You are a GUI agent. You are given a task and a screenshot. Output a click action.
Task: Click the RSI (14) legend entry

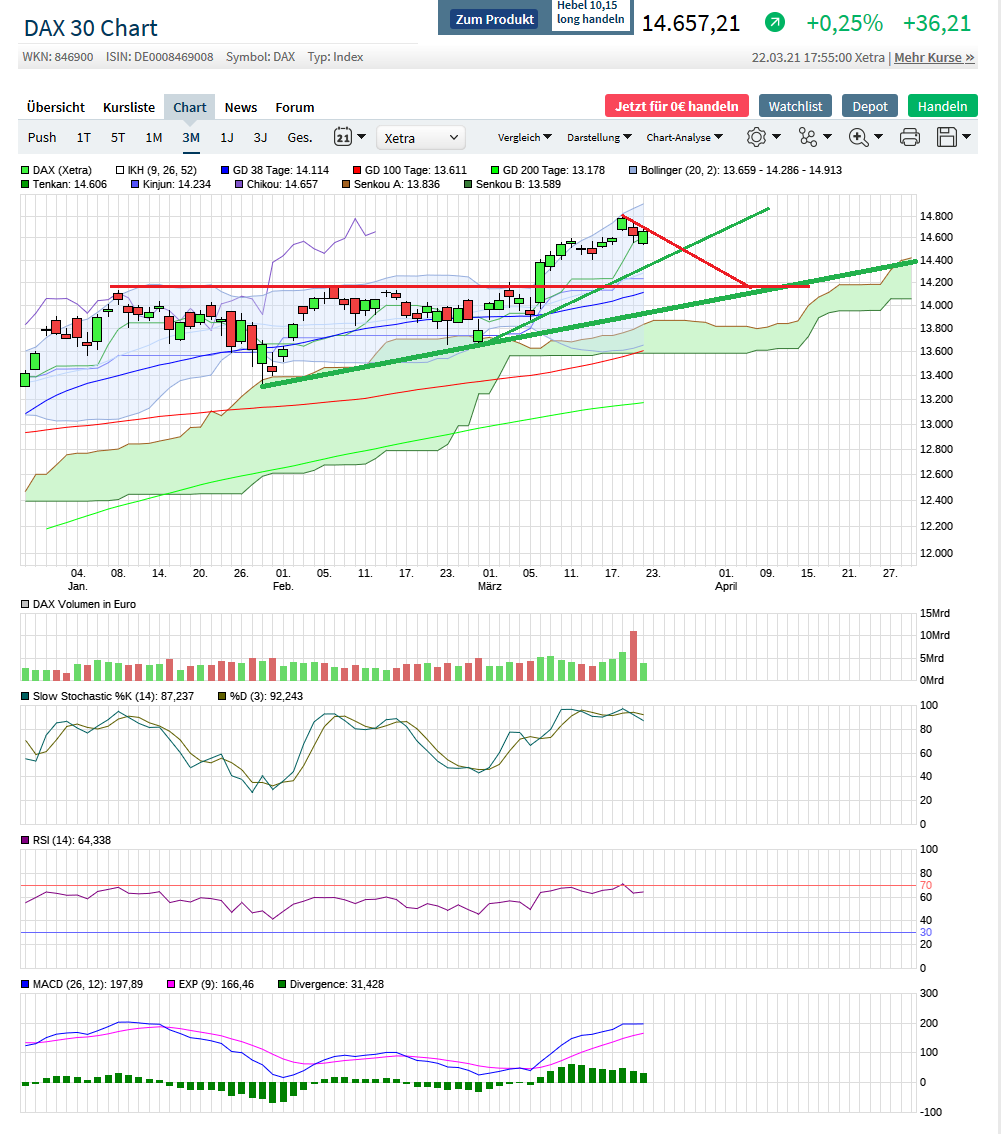coord(66,840)
